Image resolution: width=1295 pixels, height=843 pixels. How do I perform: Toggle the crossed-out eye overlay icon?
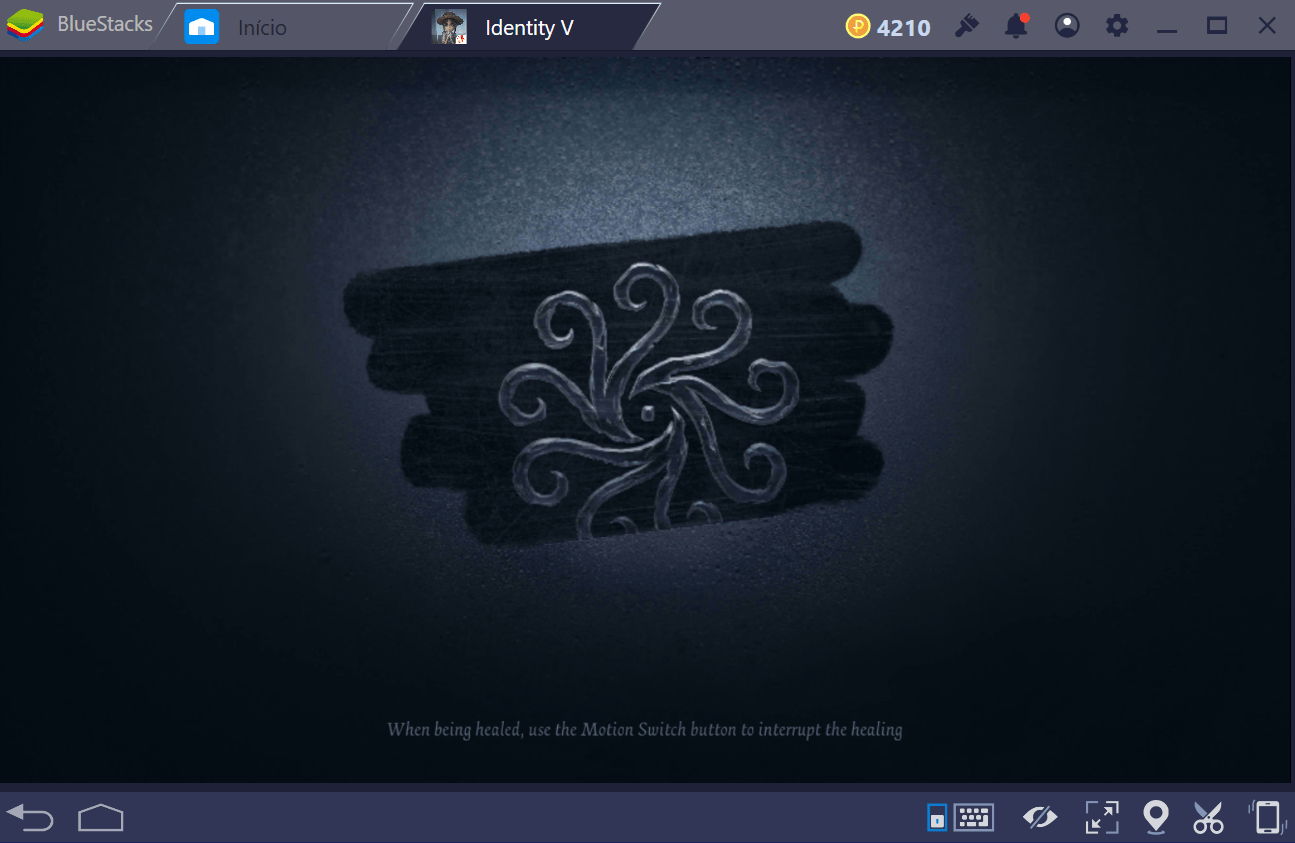point(1041,818)
